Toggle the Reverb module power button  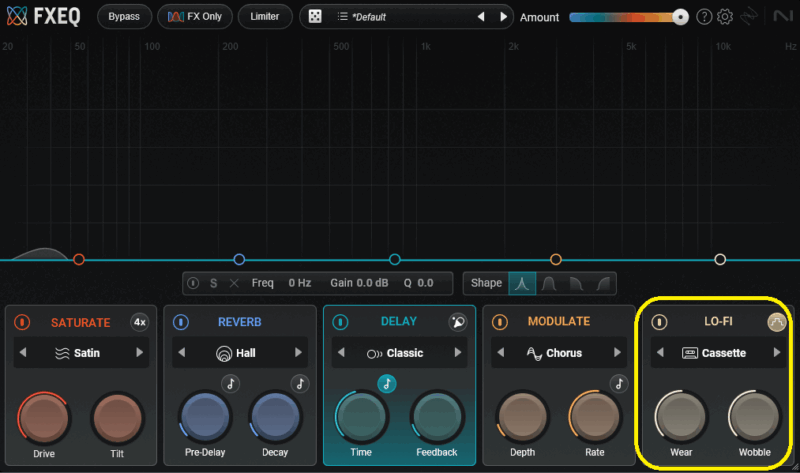point(181,322)
